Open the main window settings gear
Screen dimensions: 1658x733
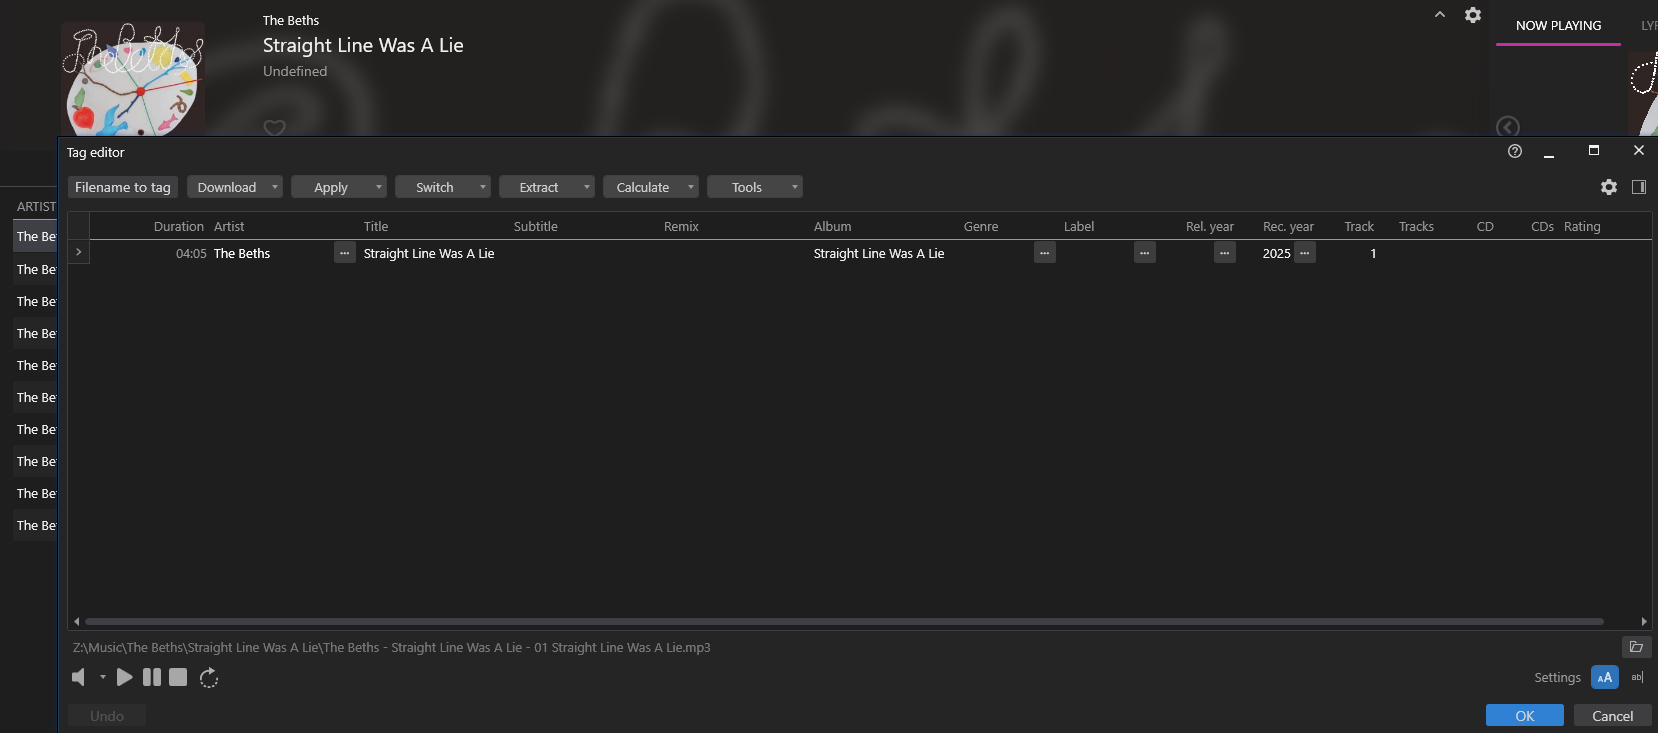[1473, 15]
